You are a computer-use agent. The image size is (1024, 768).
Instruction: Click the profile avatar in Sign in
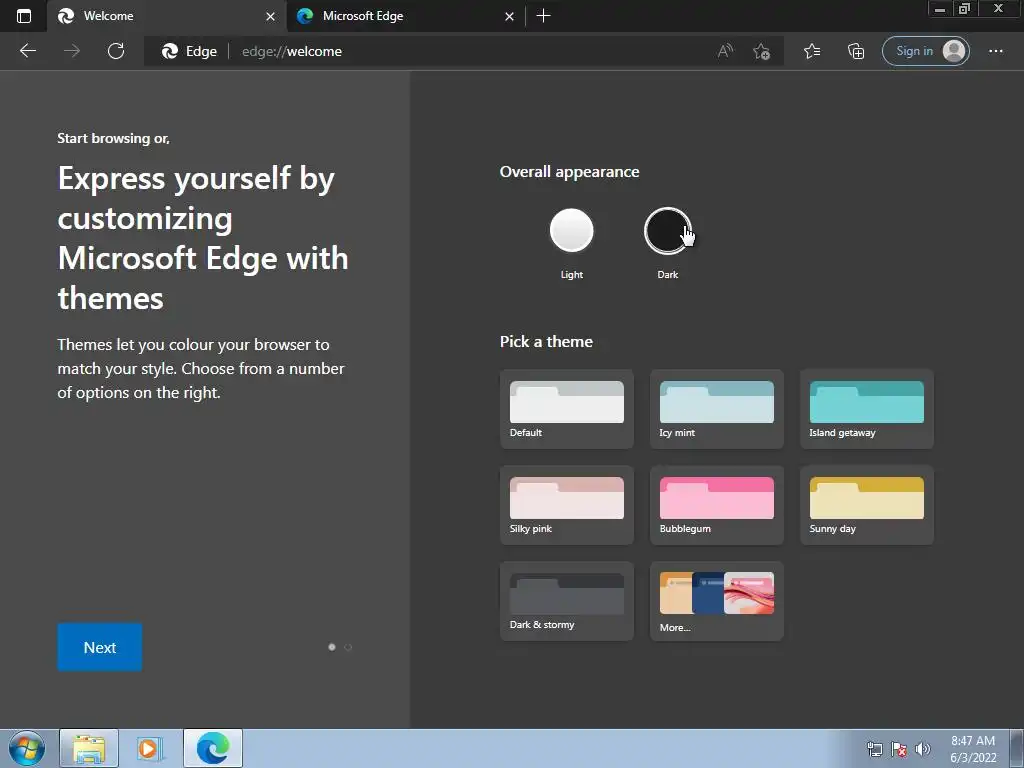point(954,51)
